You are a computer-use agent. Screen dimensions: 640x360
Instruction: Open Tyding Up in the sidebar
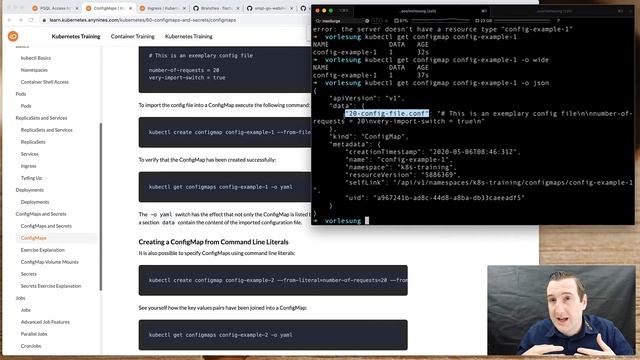tap(31, 178)
